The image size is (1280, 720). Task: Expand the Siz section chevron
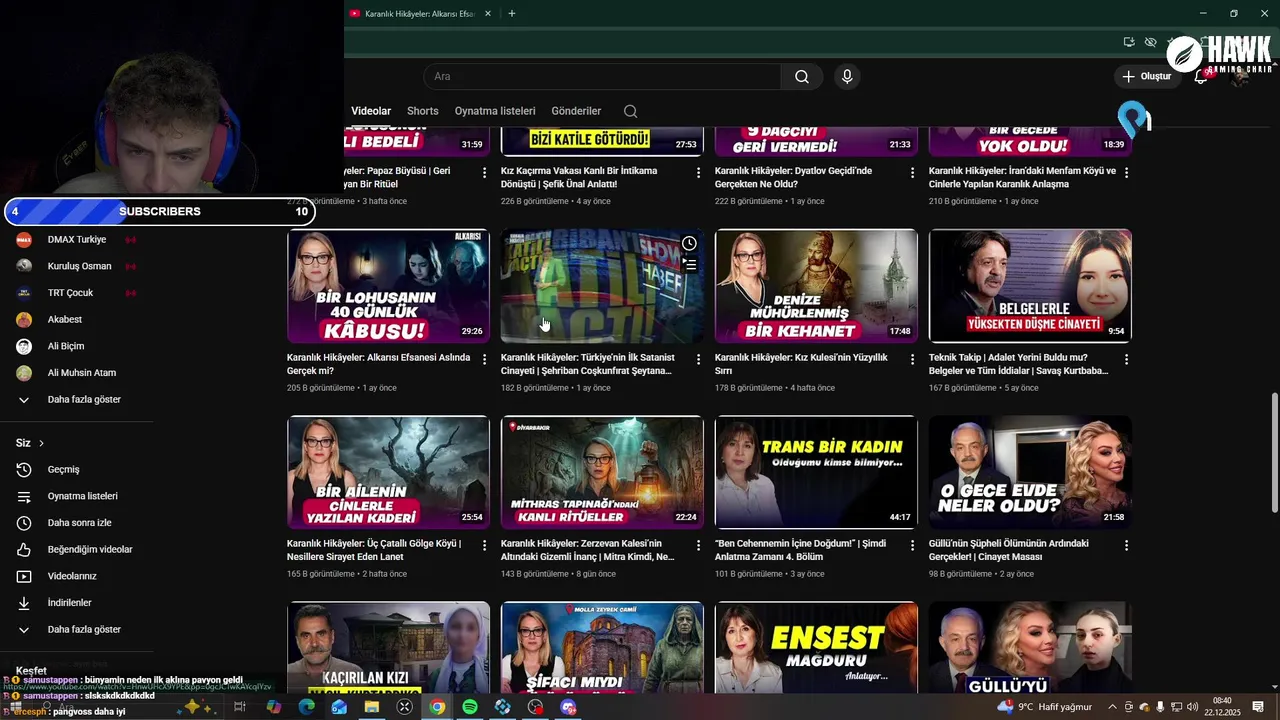[x=41, y=443]
